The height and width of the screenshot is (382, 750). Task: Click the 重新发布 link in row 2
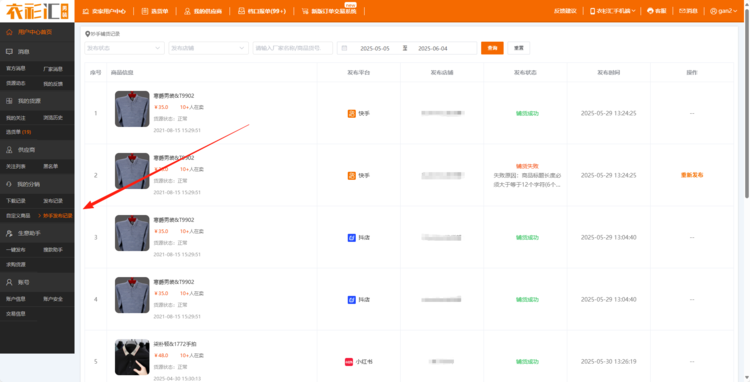click(x=692, y=175)
